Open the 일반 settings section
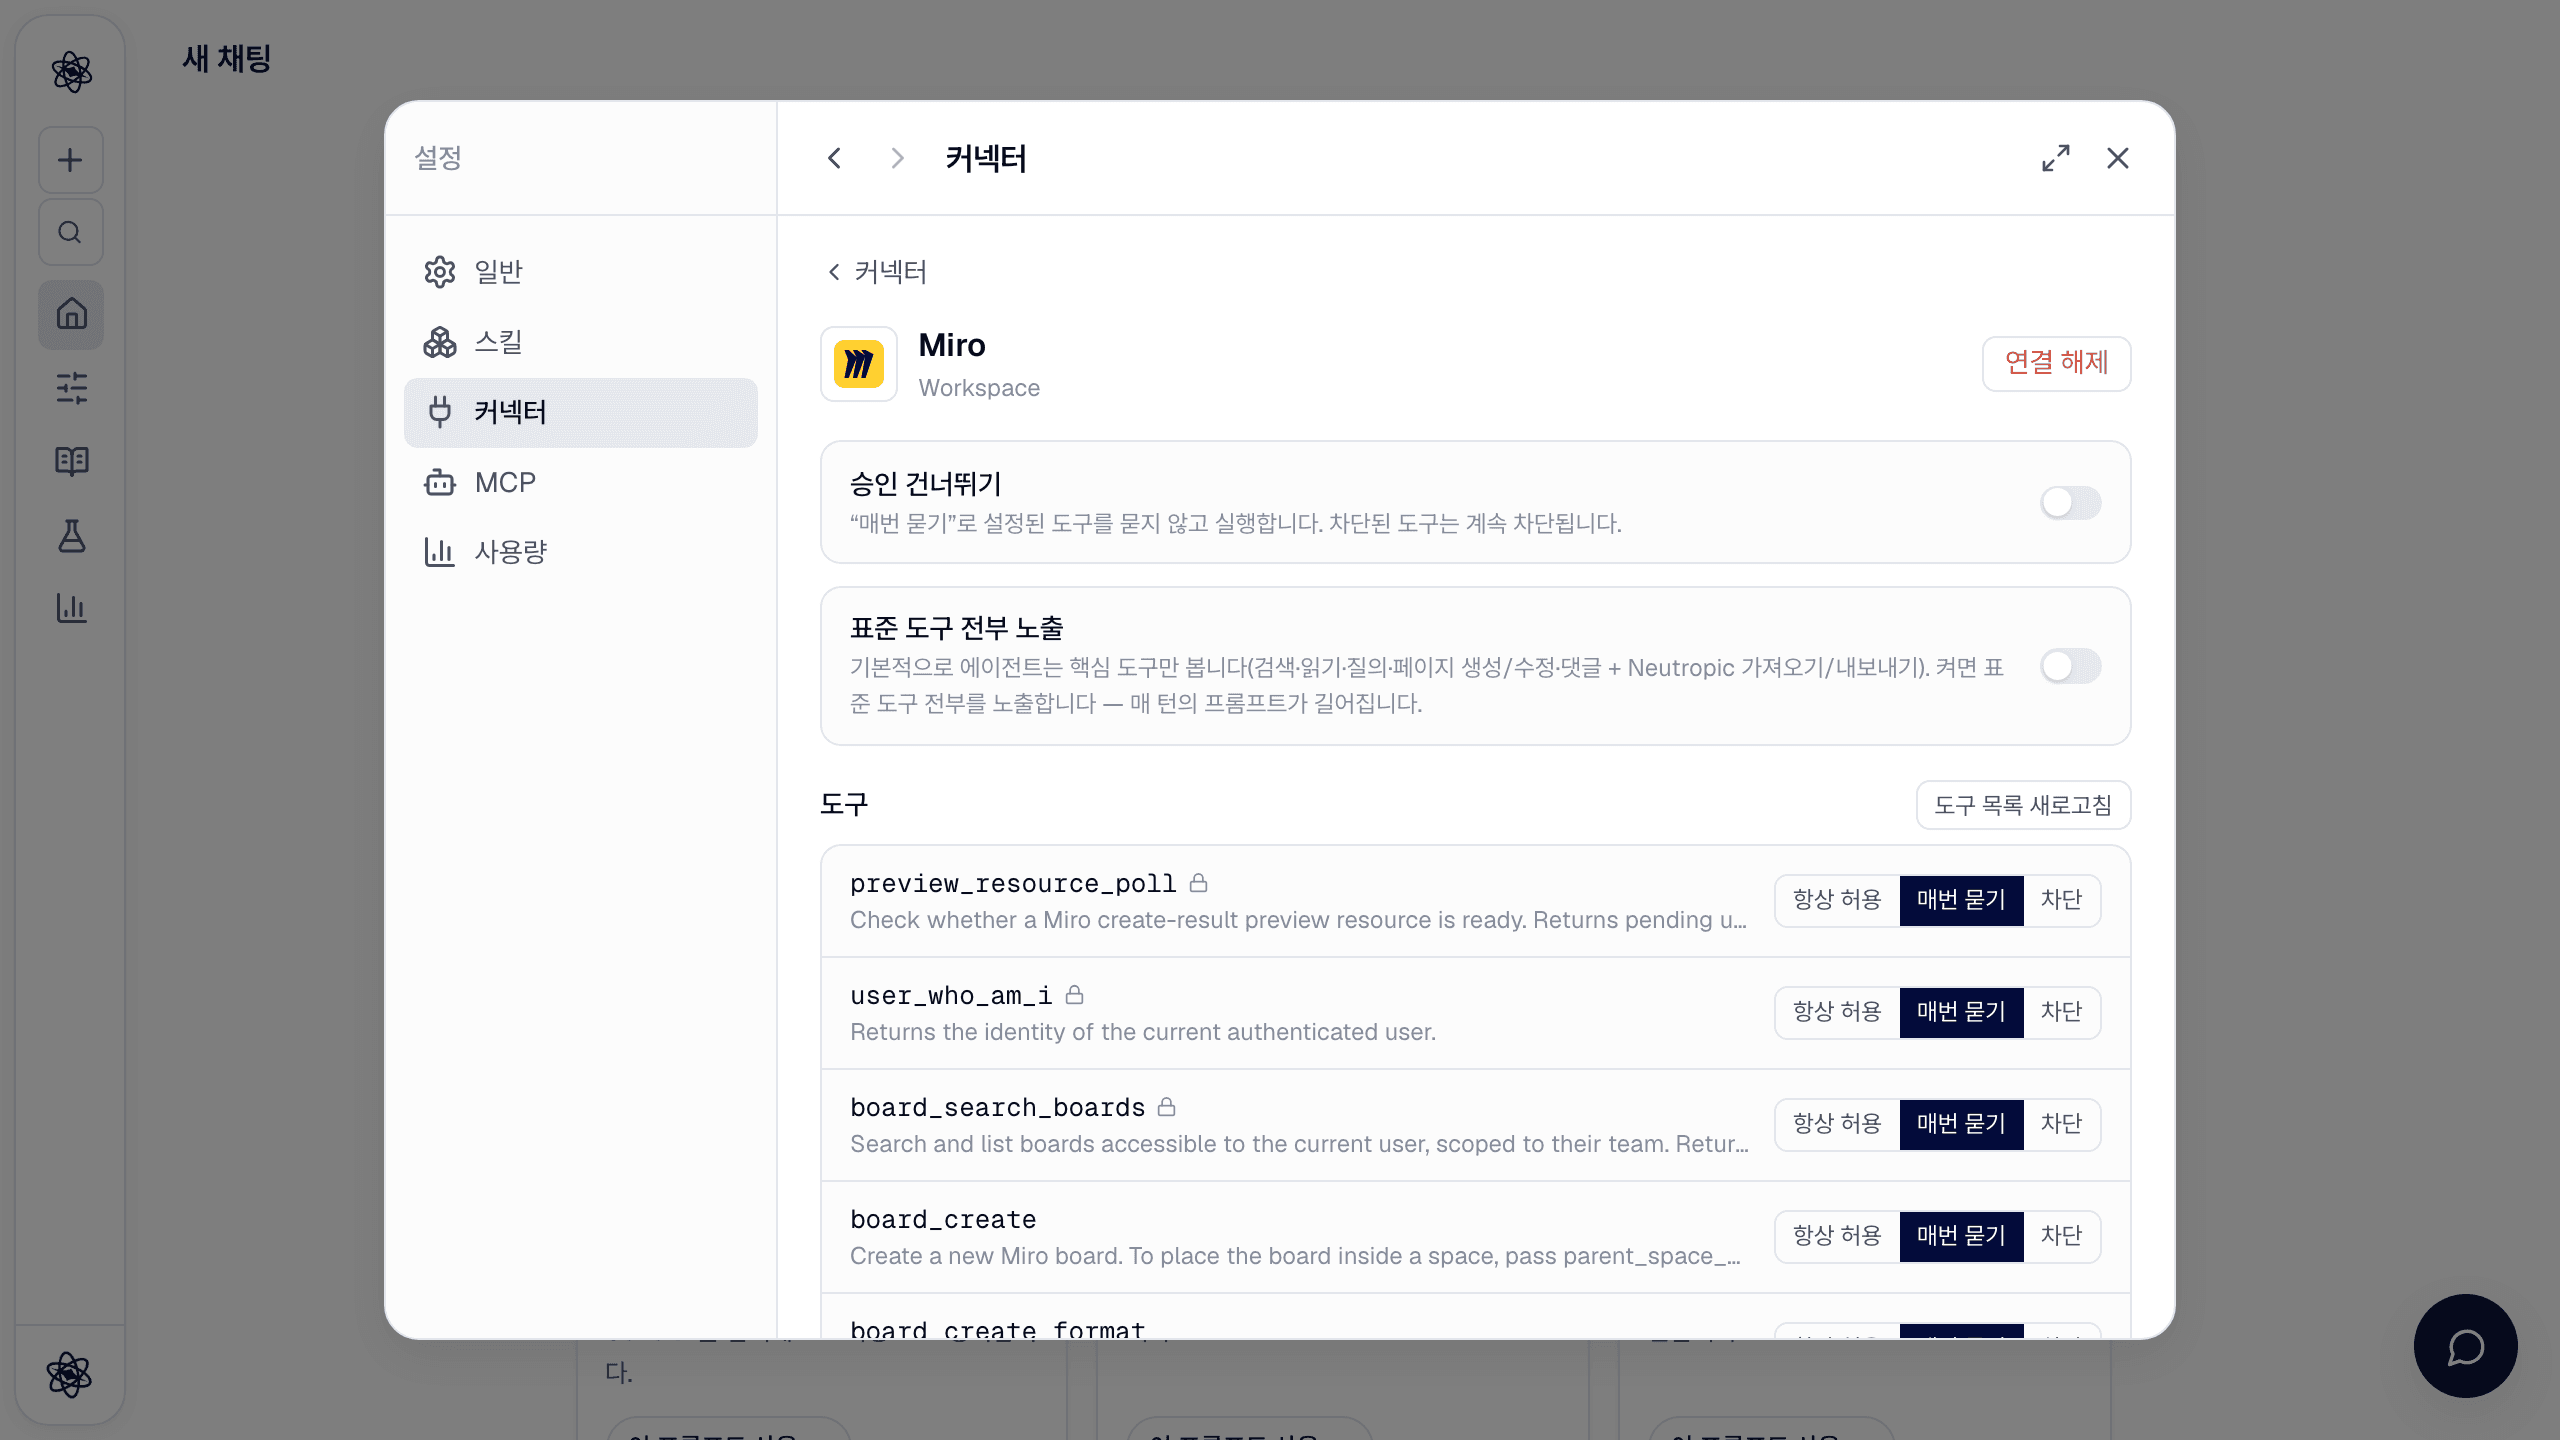The height and width of the screenshot is (1440, 2560). tap(580, 272)
